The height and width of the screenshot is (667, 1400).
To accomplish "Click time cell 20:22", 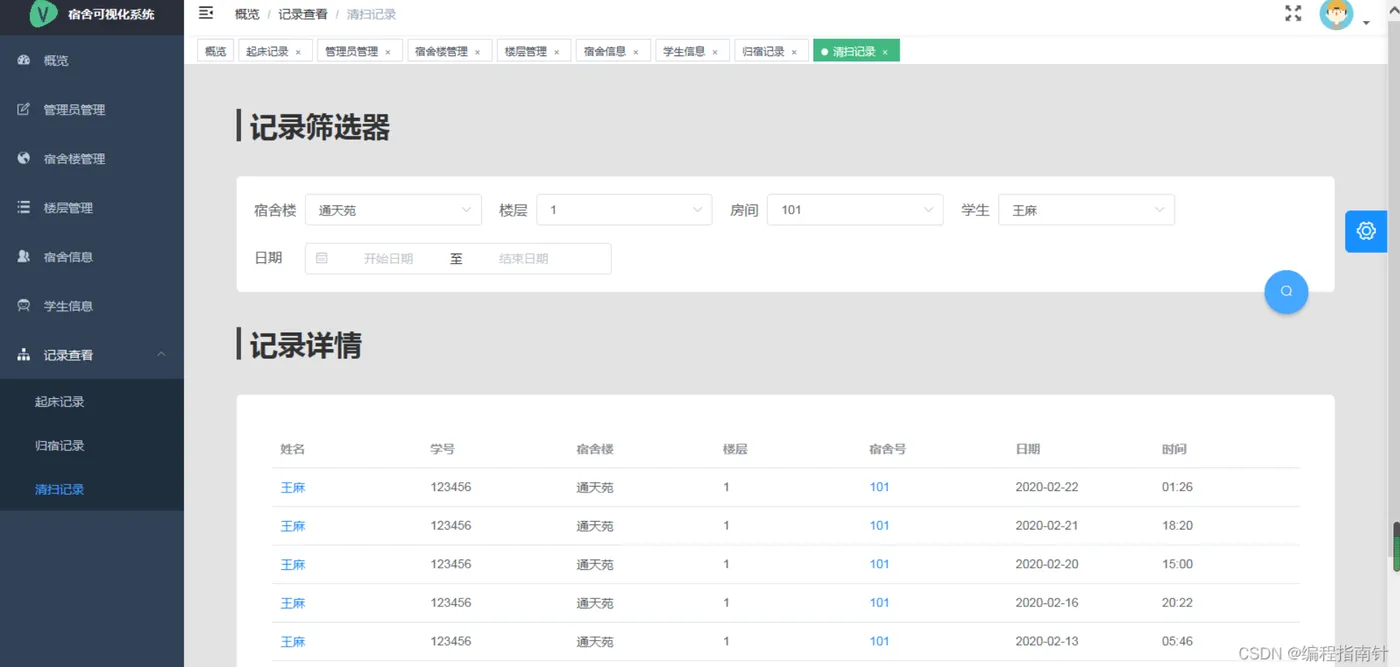I will tap(1177, 603).
